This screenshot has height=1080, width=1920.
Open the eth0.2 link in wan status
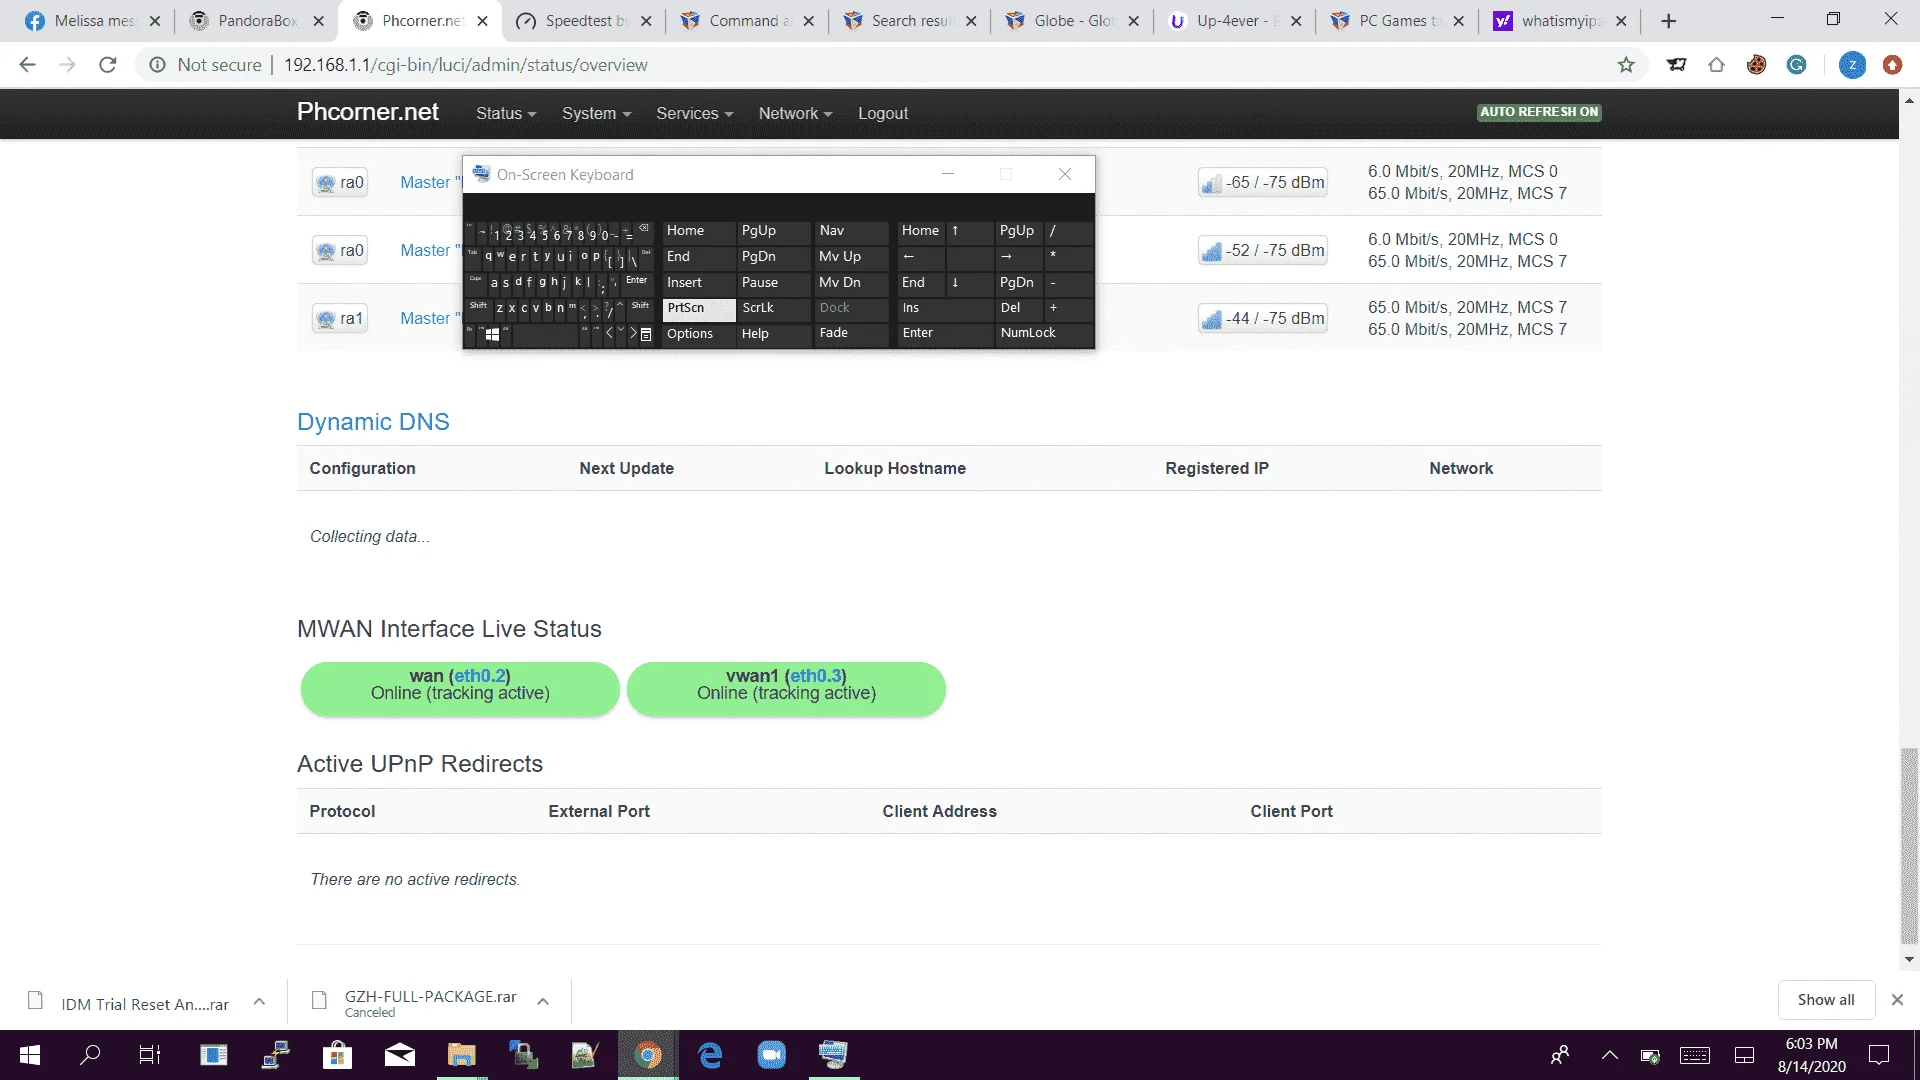coord(480,676)
